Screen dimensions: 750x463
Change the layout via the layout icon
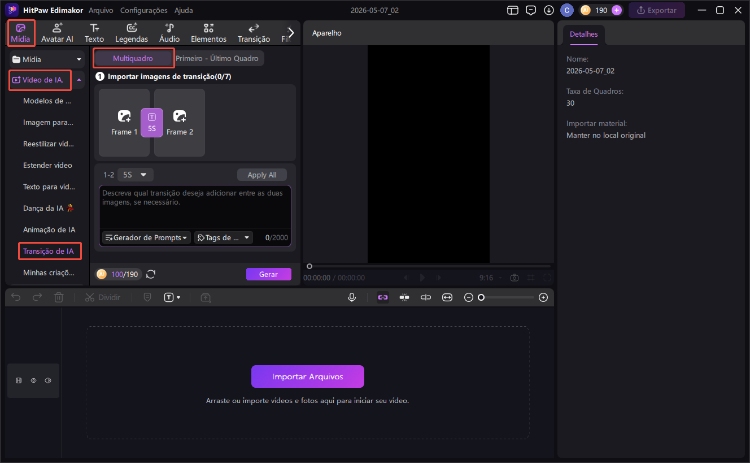tap(513, 10)
